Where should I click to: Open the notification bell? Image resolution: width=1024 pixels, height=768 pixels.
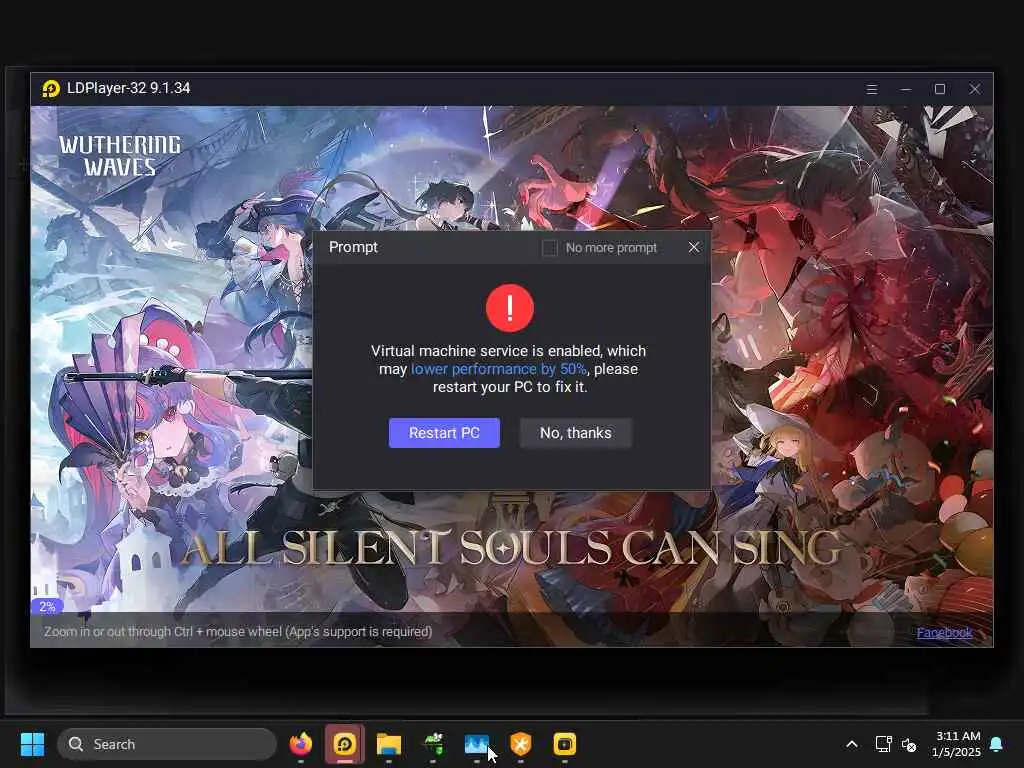(x=997, y=744)
